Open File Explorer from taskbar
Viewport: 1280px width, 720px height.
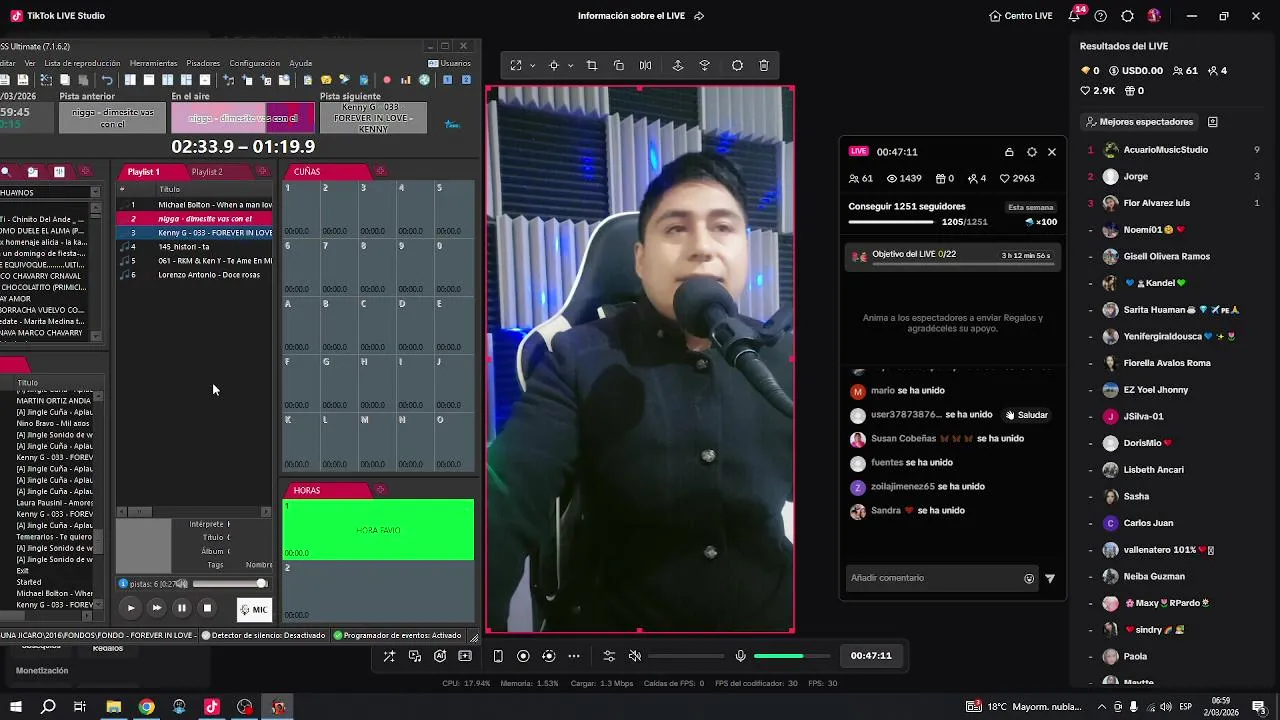(x=114, y=707)
